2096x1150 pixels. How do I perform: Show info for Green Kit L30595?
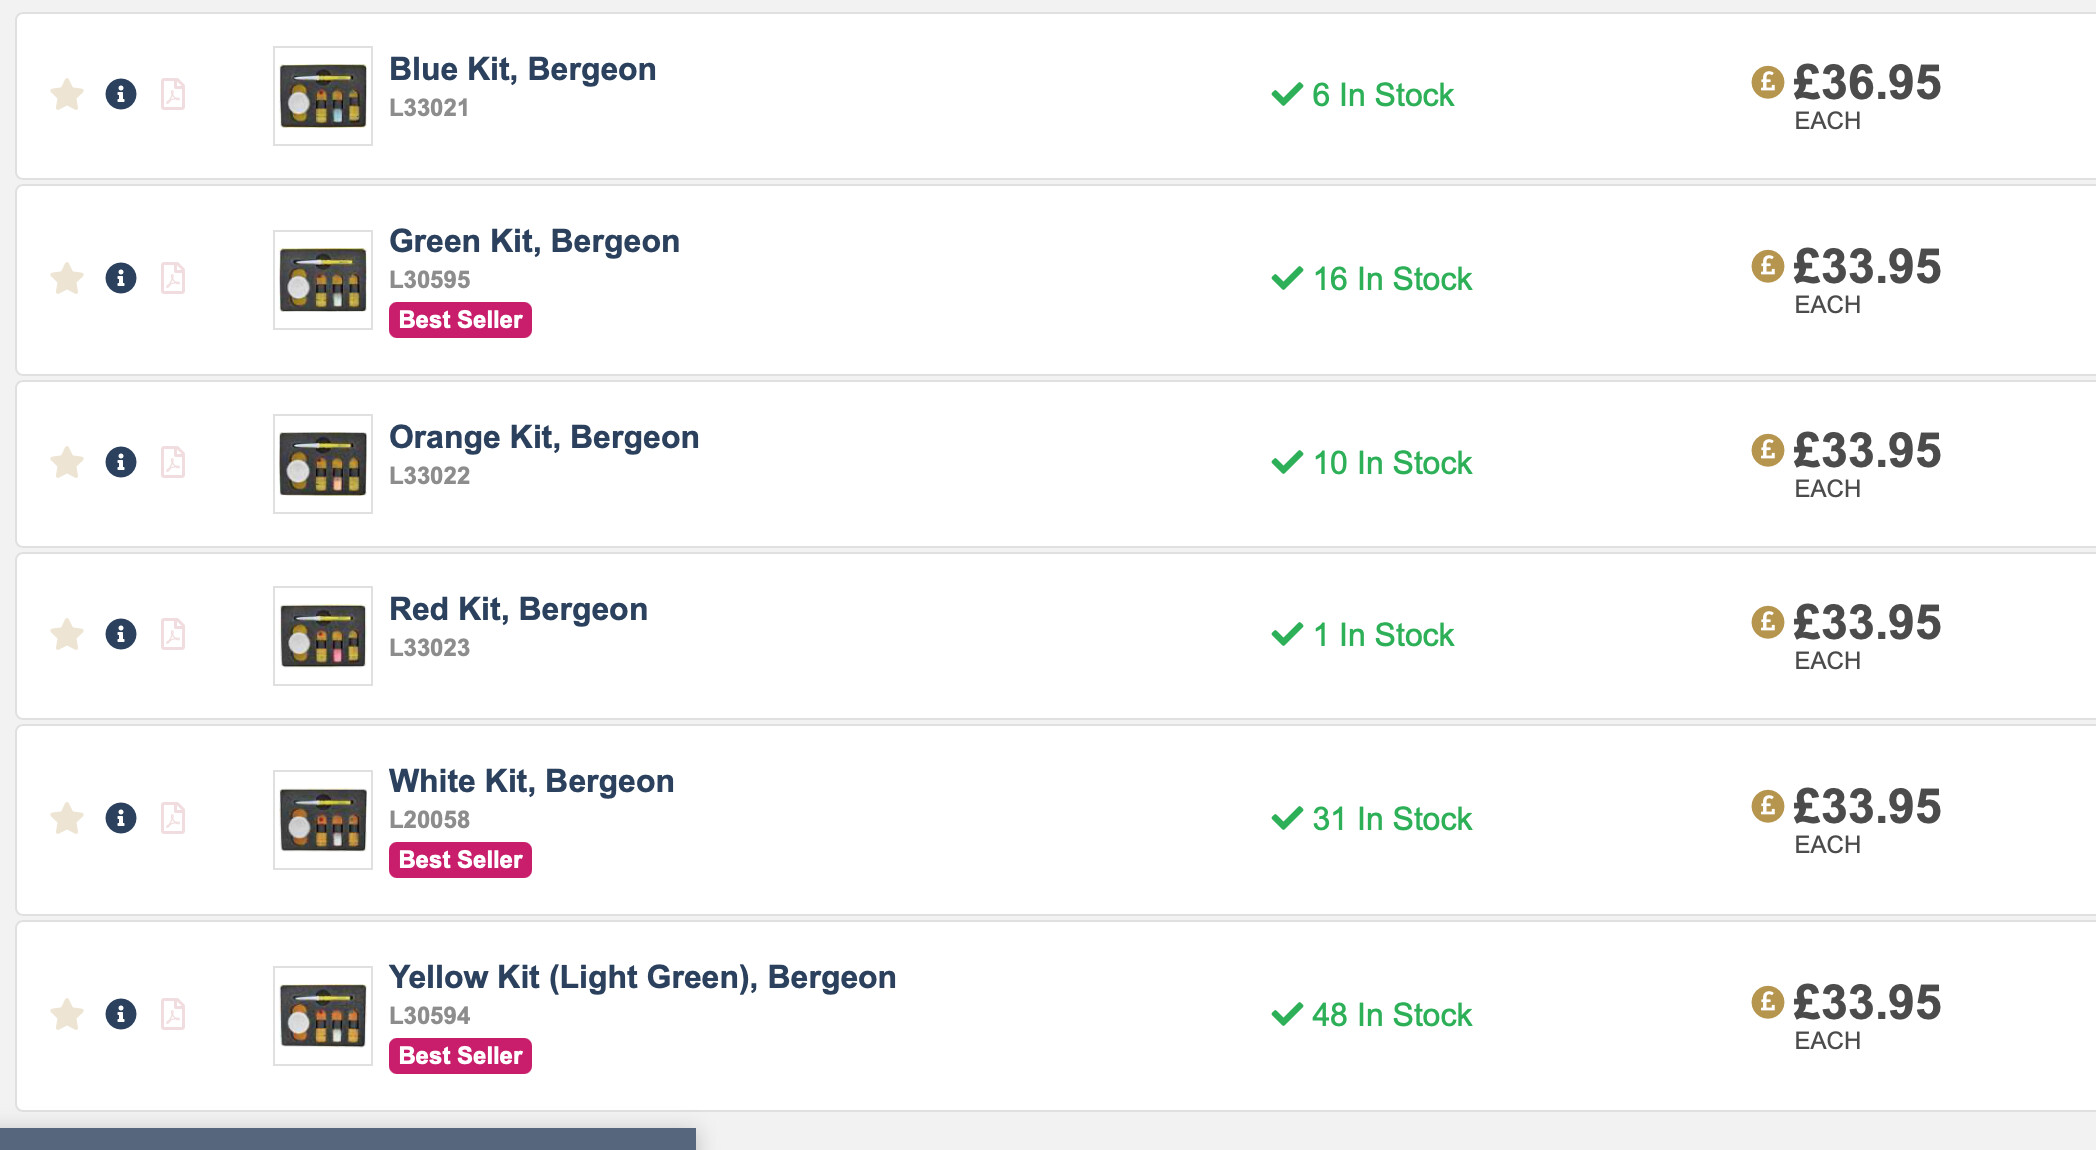pyautogui.click(x=121, y=278)
